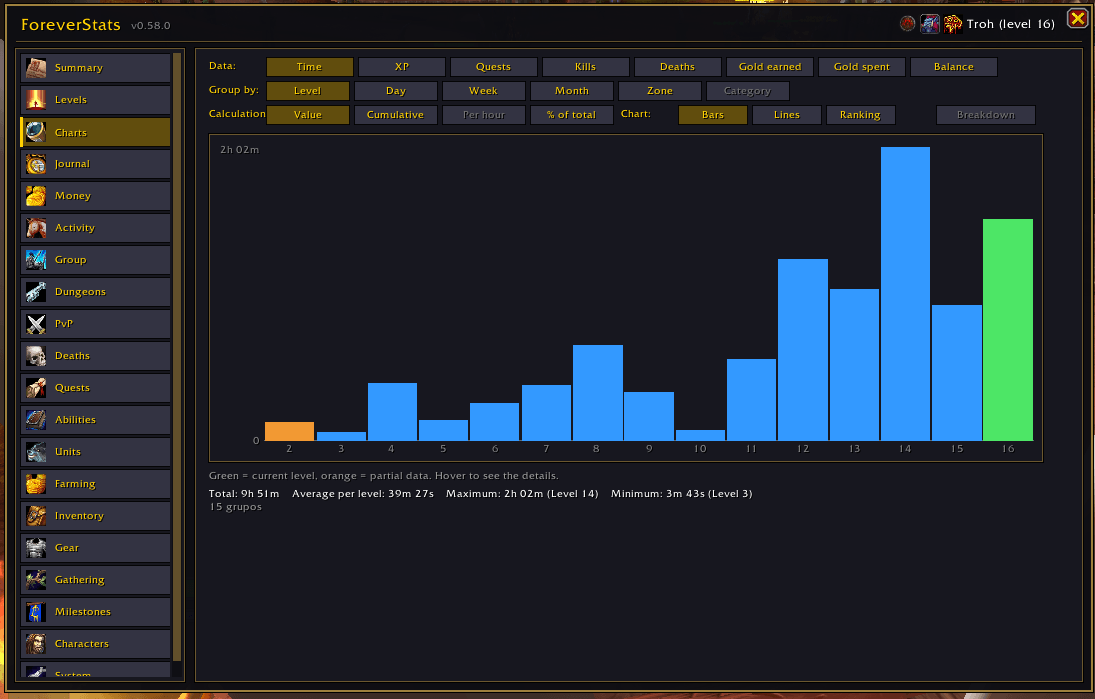Click the green level 16 bar
This screenshot has width=1095, height=699.
1008,330
